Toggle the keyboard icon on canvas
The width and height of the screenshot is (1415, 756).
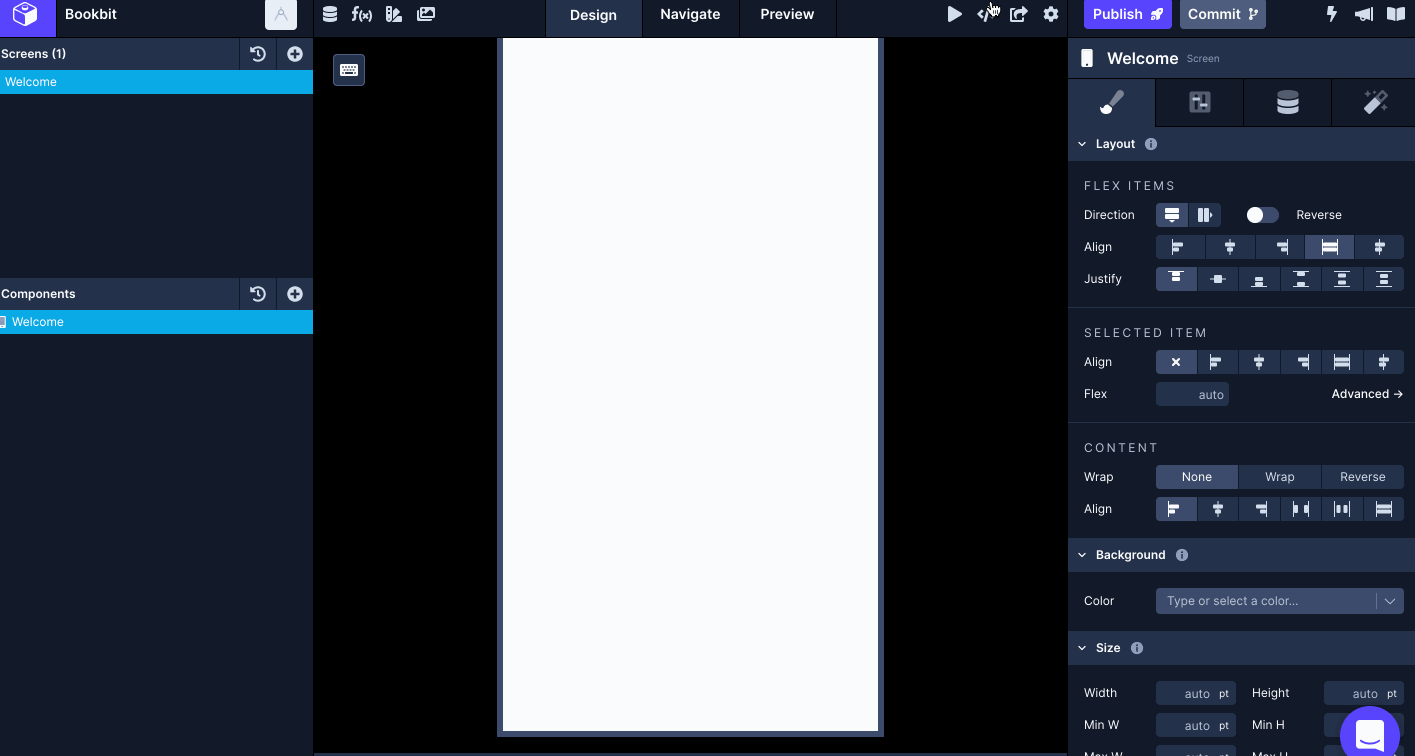[x=349, y=70]
